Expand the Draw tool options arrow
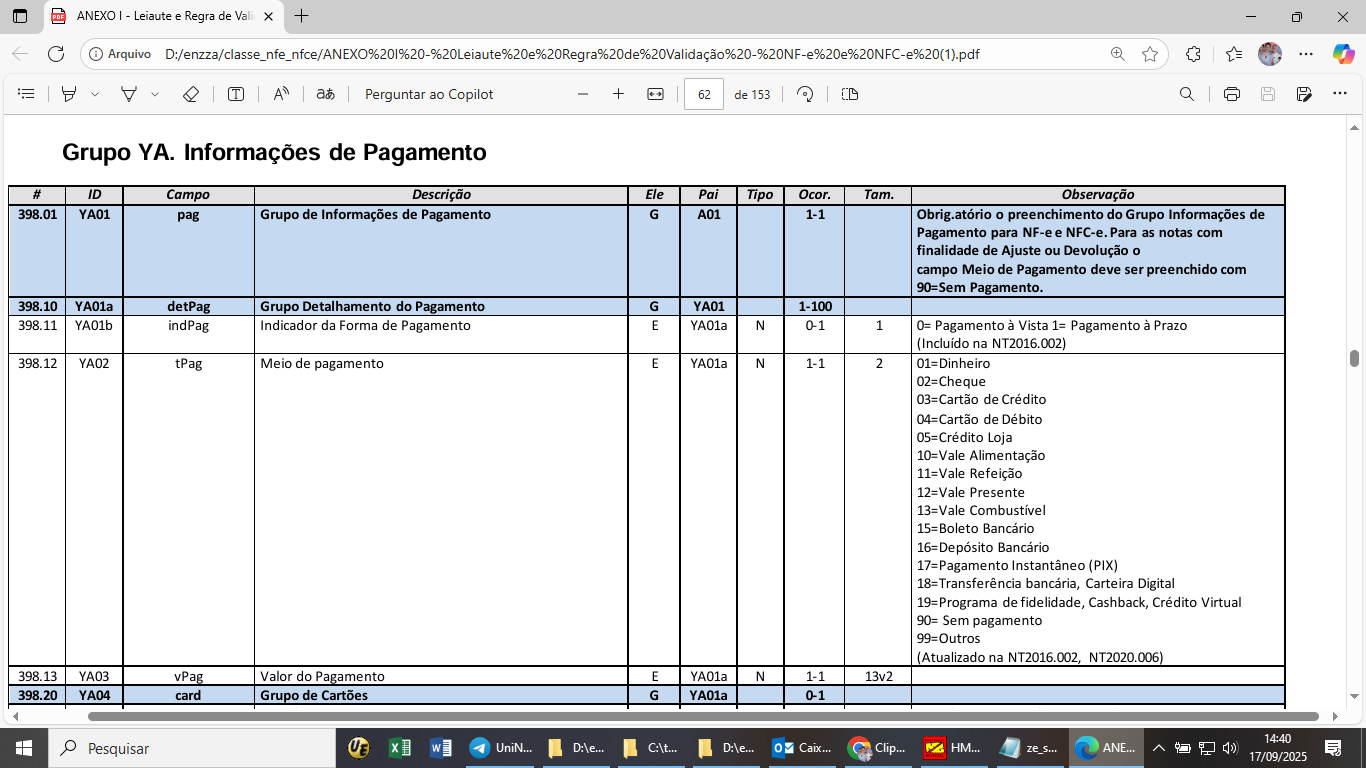The image size is (1366, 768). coord(155,94)
